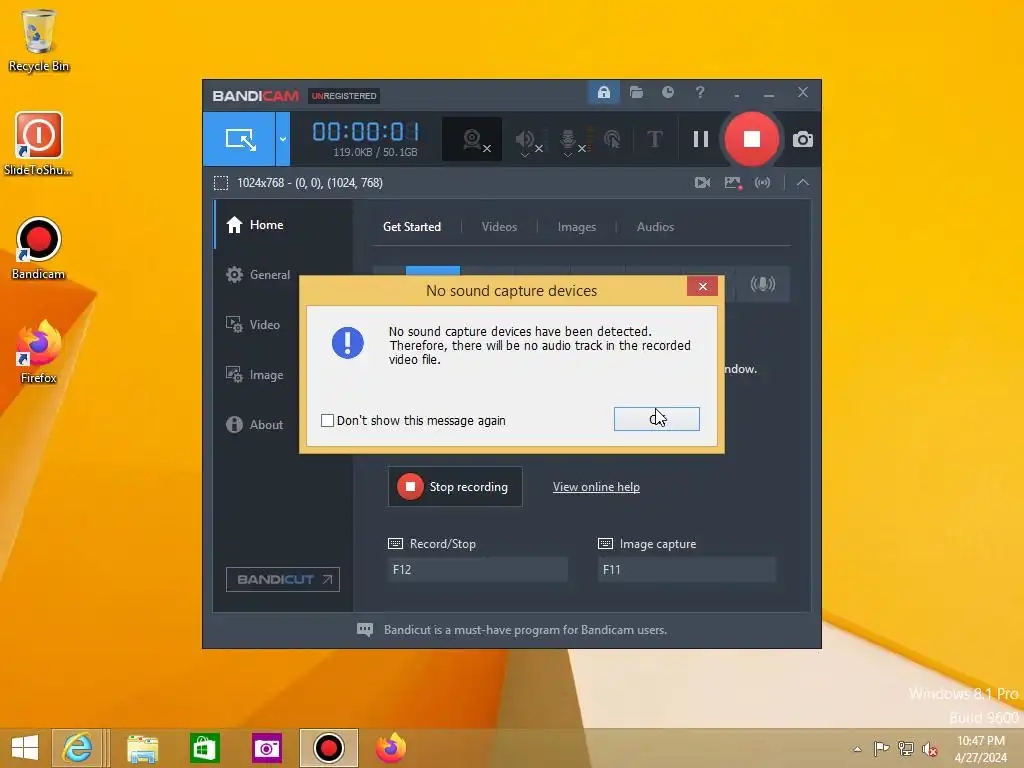1024x768 pixels.
Task: Open the clock showing 10:47 PM
Action: 980,749
